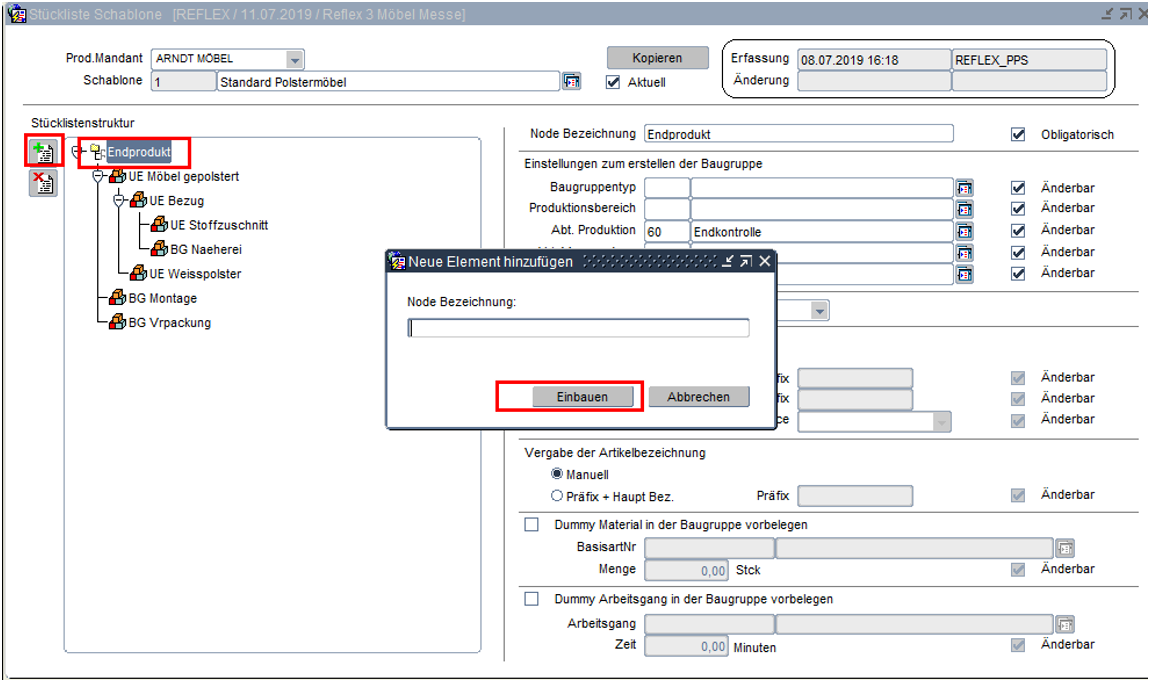Screen dimensions: 1152x684
Task: Select BG Montage in the tree
Action: point(162,298)
